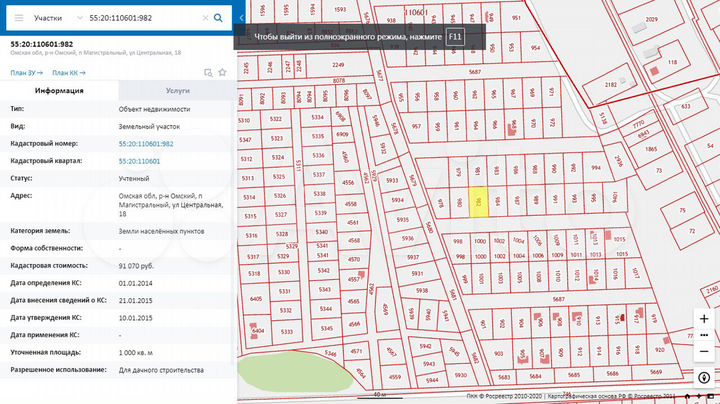Click the highlighted yellow parcel on map

pyautogui.click(x=479, y=200)
